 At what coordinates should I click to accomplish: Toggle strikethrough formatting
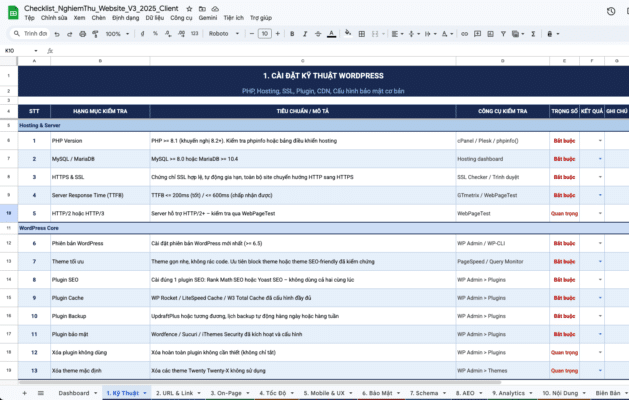[x=318, y=34]
